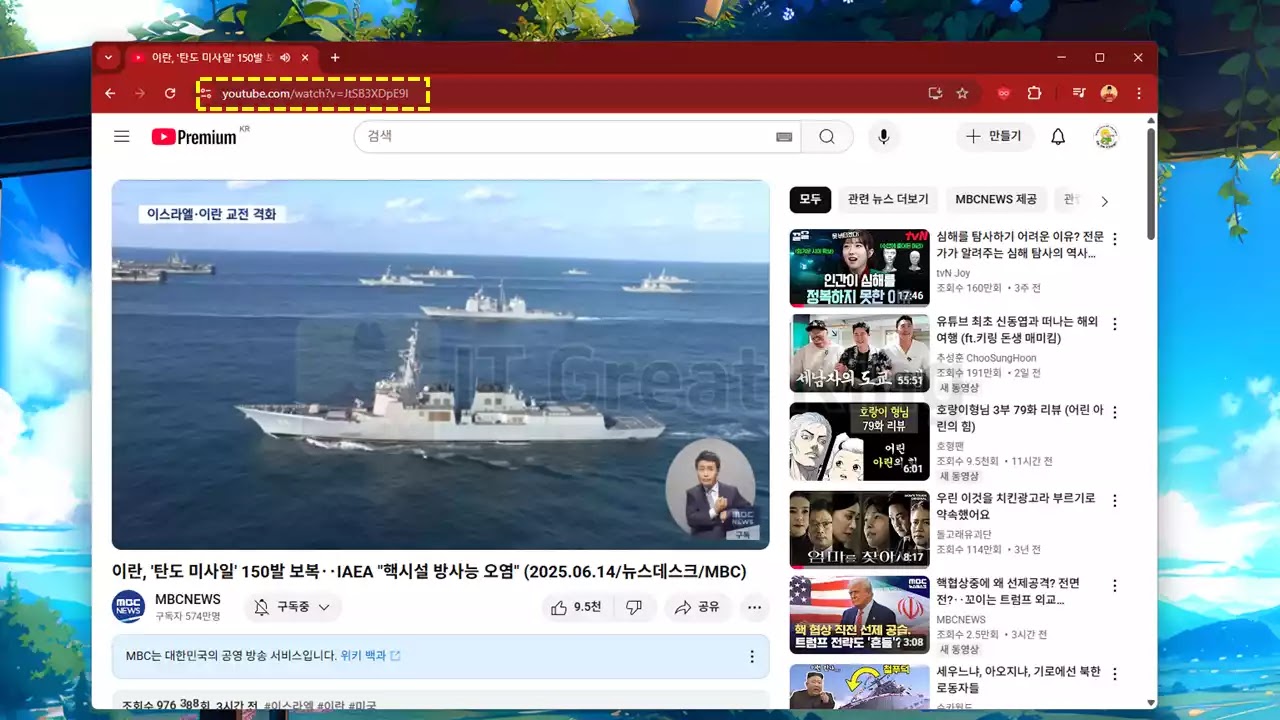Start voice search with microphone

point(883,137)
